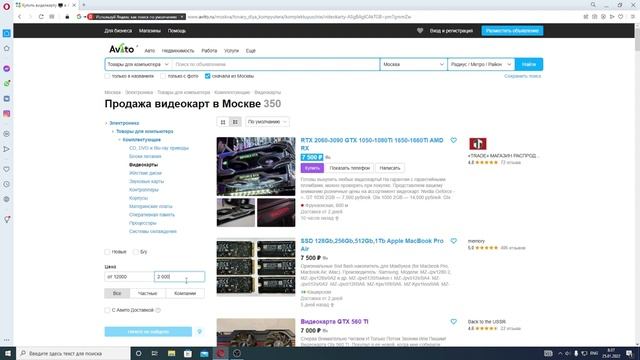640x360 pixels.
Task: Open WhatsApp in Opera sidebar
Action: [x=7, y=83]
